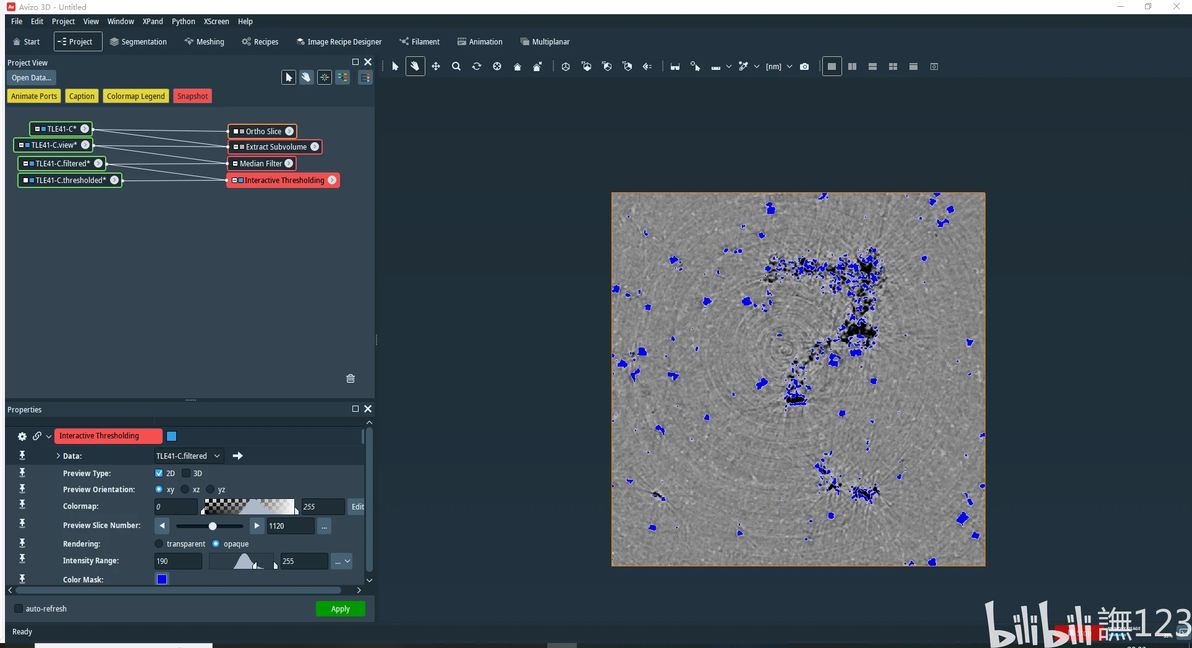Click the Open Data button

(x=31, y=78)
